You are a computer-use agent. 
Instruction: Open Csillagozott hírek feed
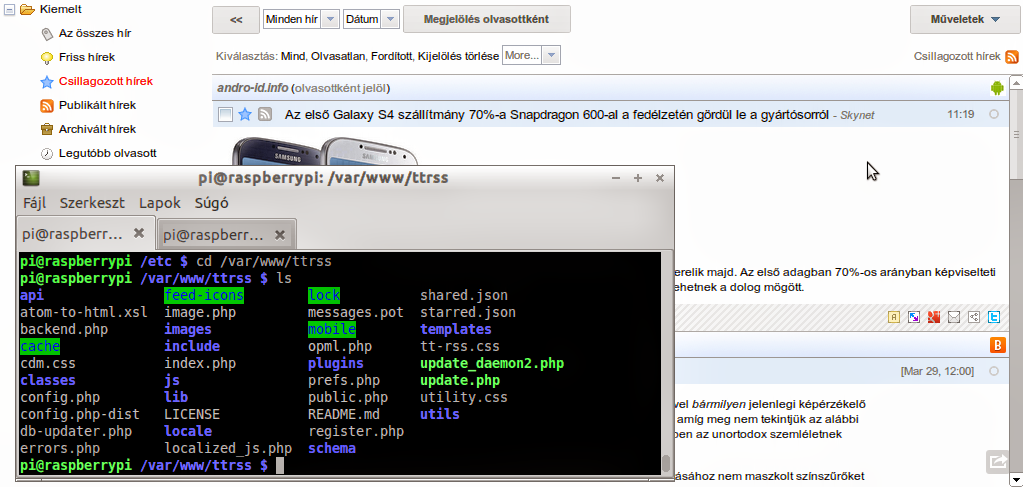pos(106,82)
